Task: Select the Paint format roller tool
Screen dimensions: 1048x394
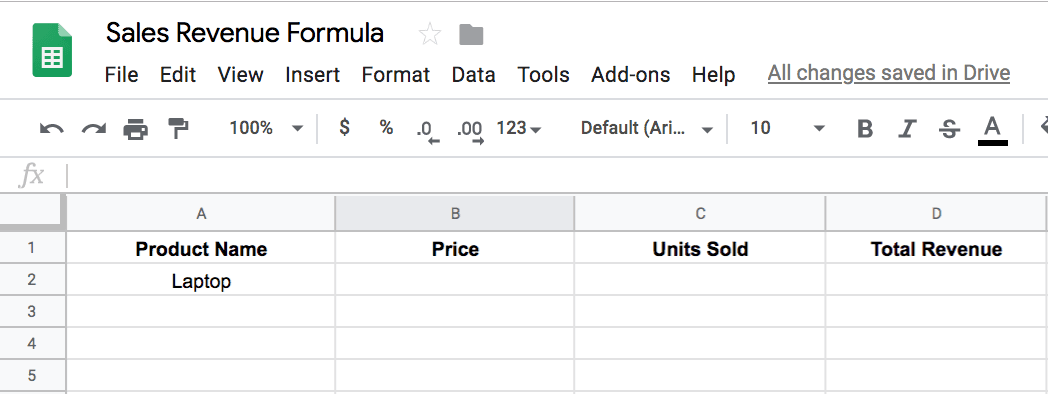Action: pos(178,128)
